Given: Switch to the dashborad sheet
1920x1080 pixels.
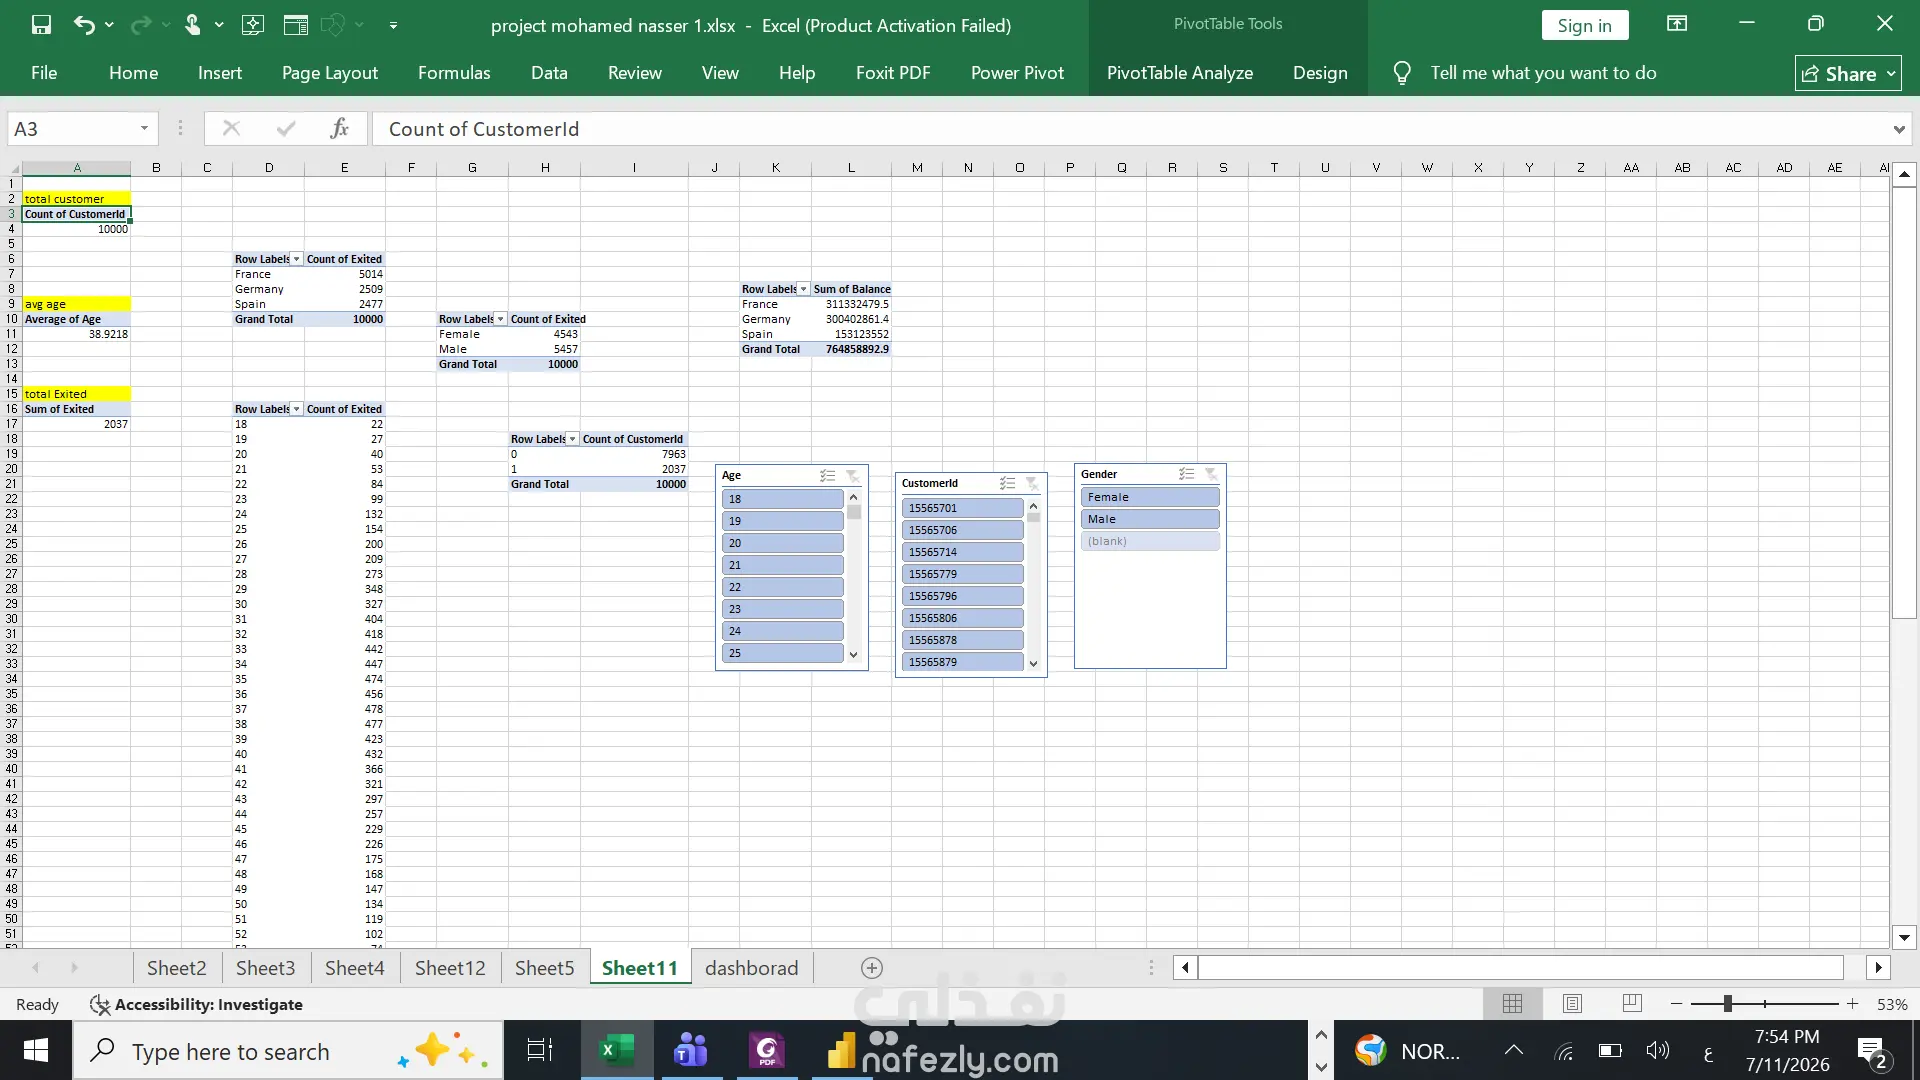Looking at the screenshot, I should click(752, 968).
